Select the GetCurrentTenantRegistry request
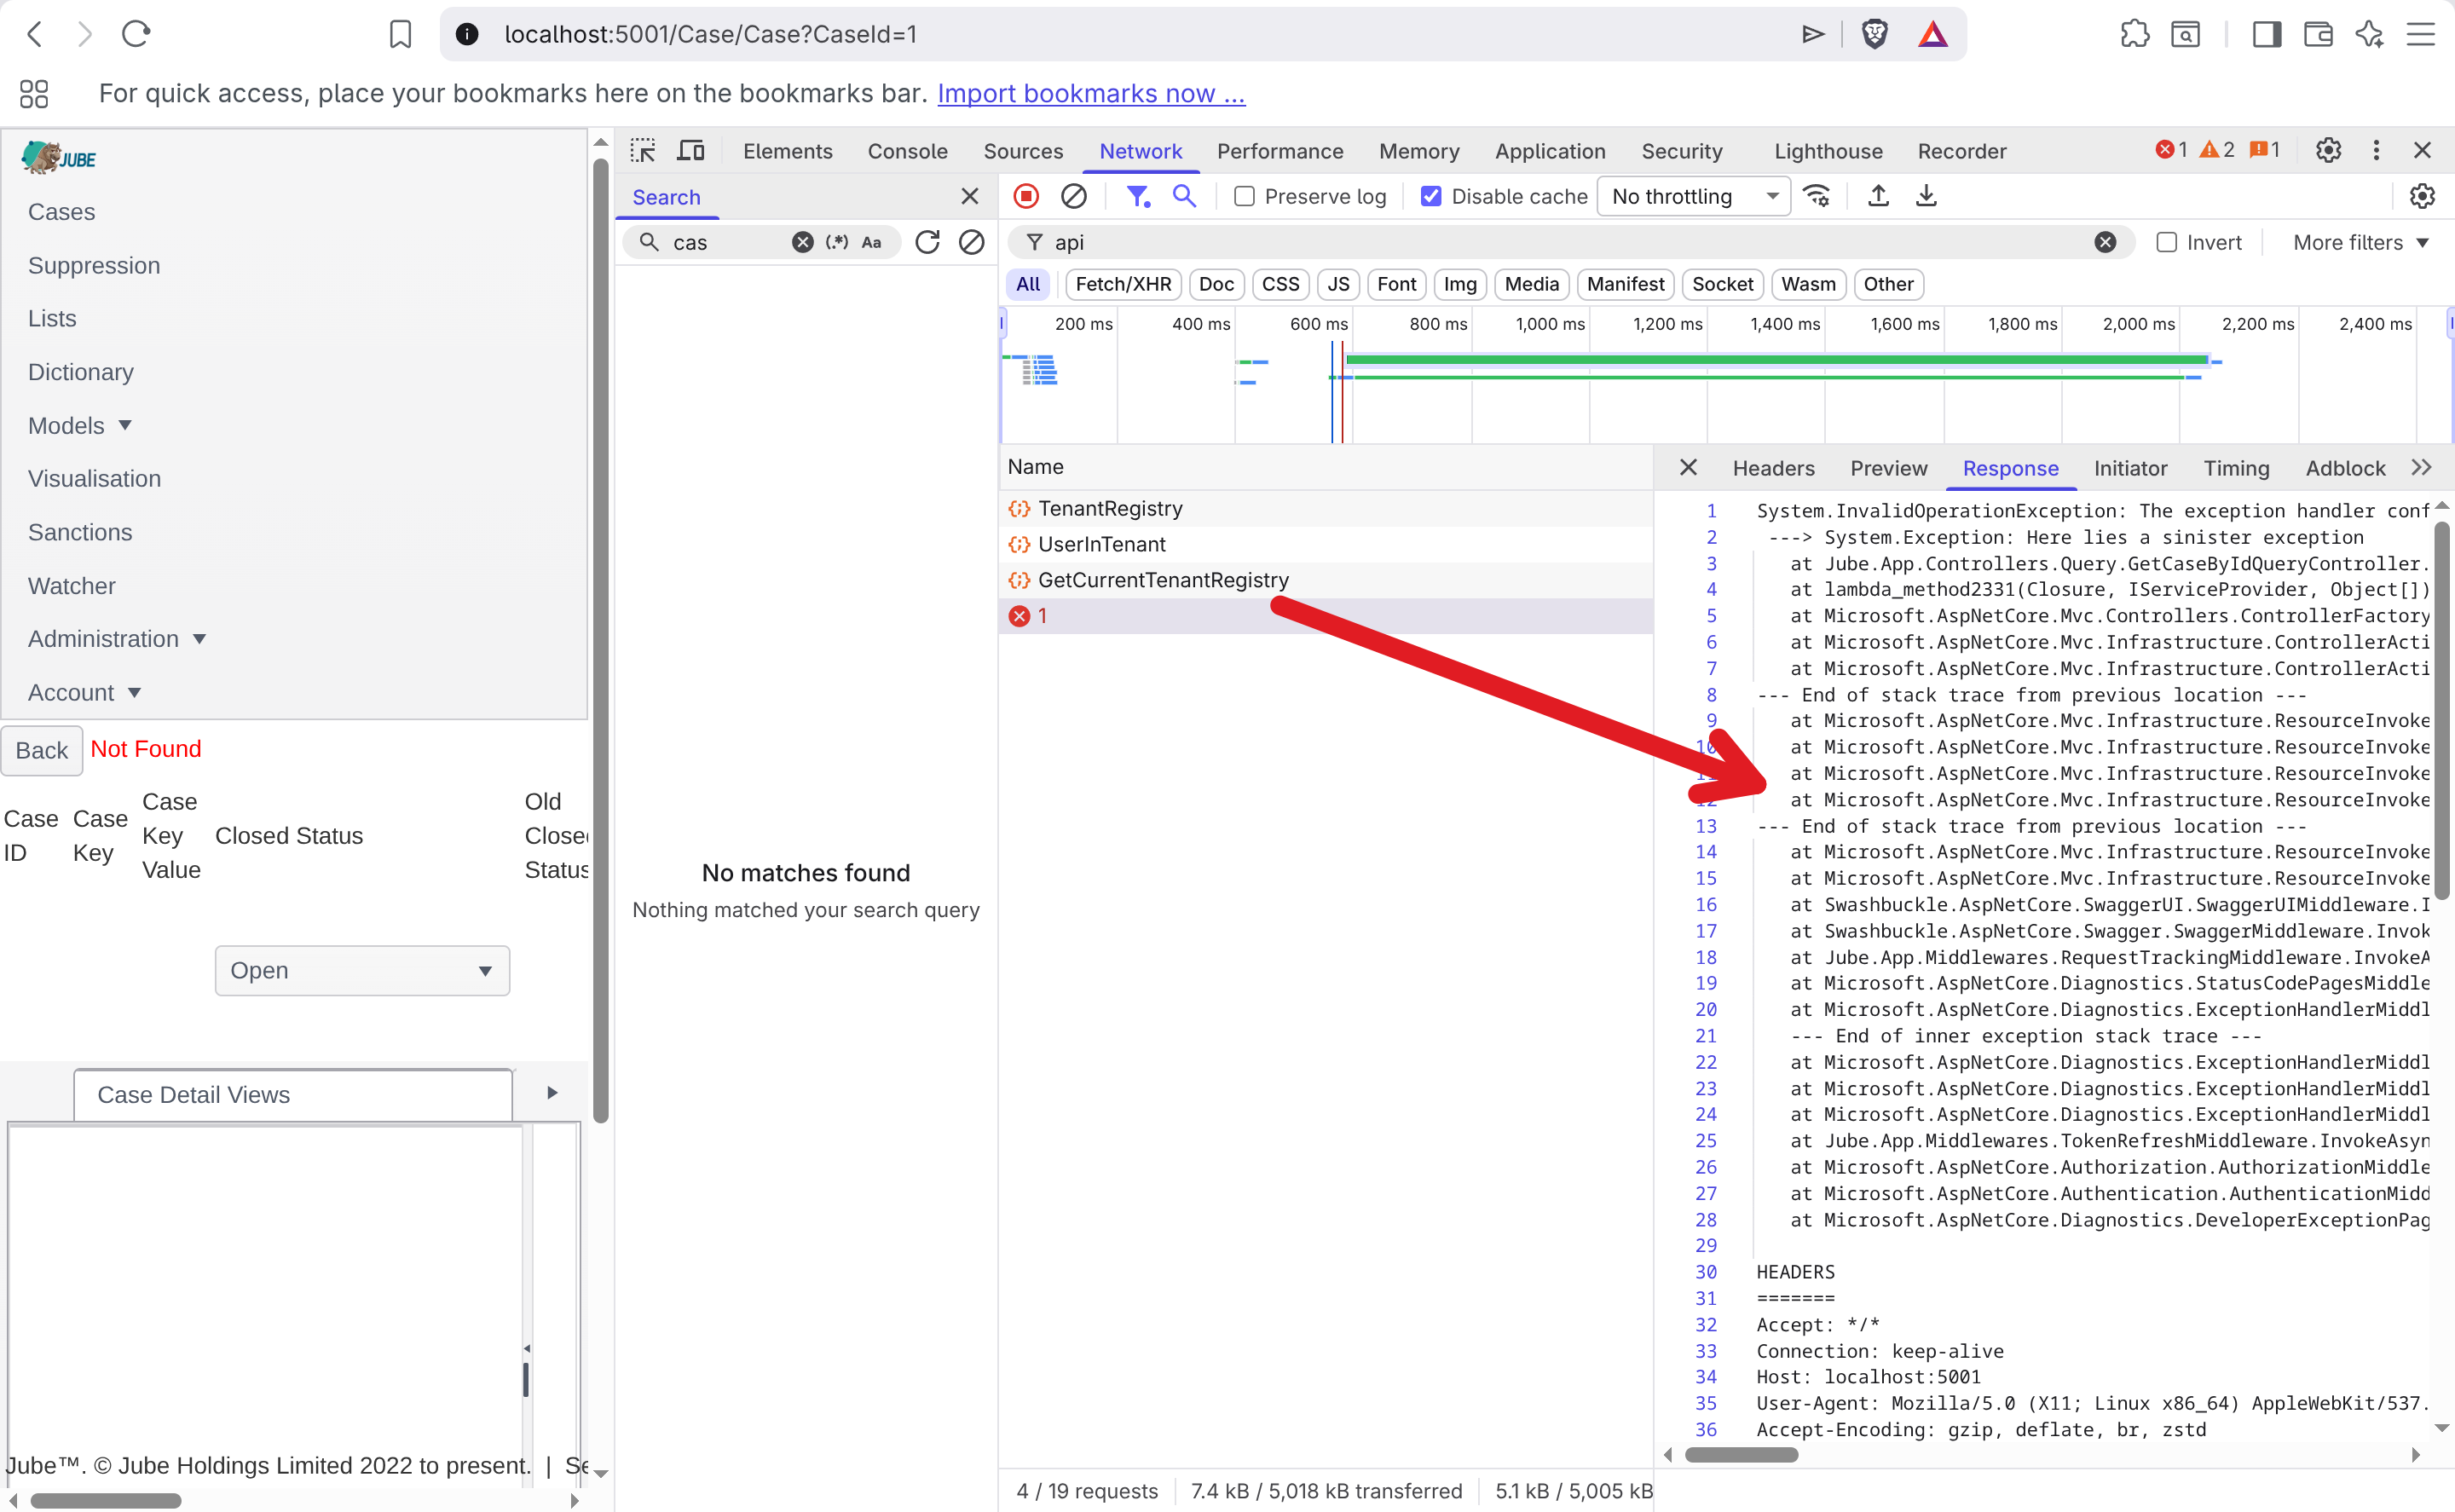The height and width of the screenshot is (1512, 2455). click(1325, 580)
